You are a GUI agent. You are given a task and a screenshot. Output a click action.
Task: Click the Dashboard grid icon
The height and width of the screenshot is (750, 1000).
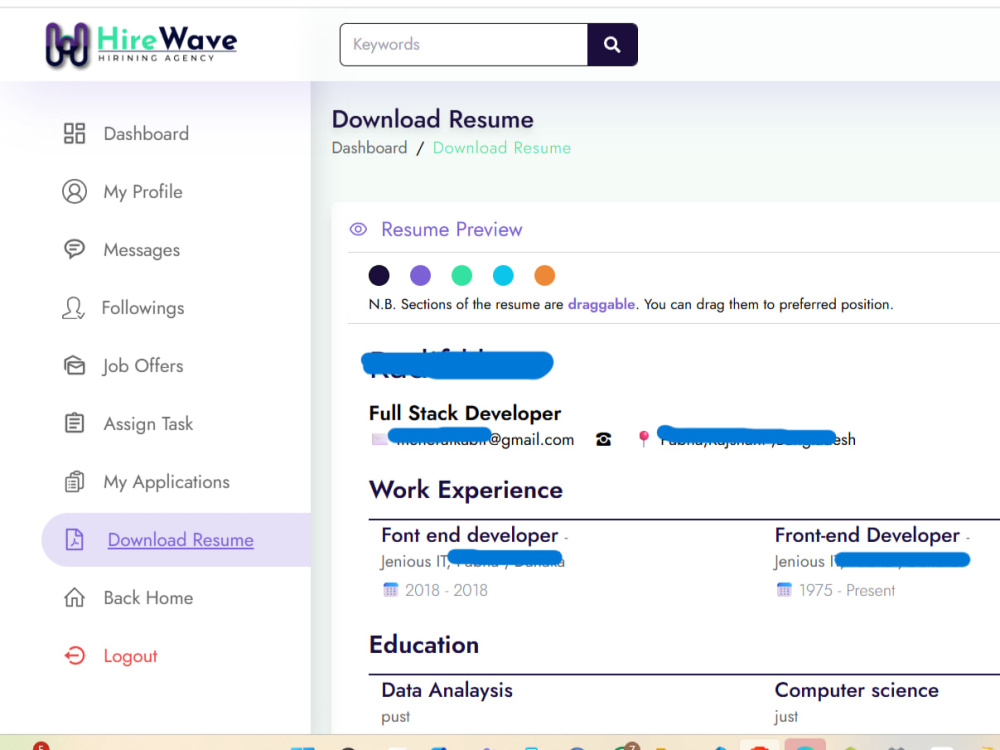pos(75,133)
